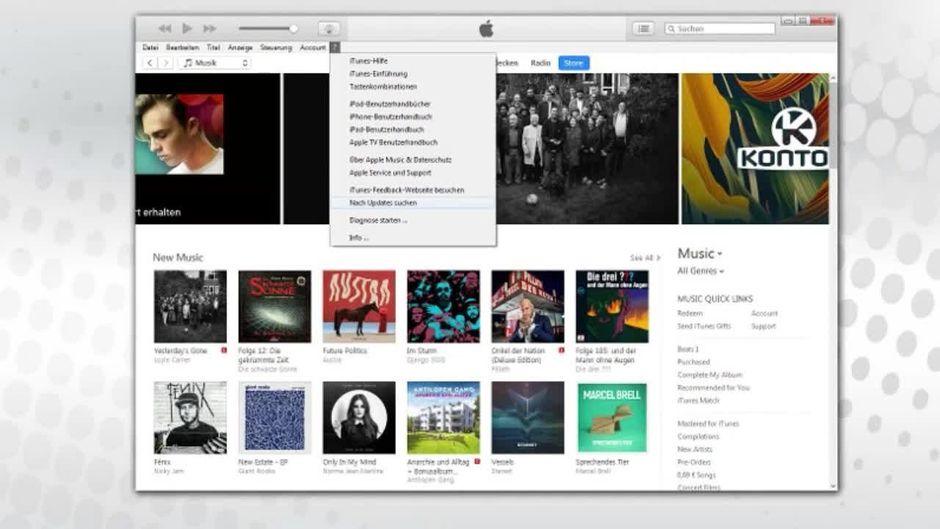Open Complete My Album link
This screenshot has height=529, width=940.
[x=710, y=375]
